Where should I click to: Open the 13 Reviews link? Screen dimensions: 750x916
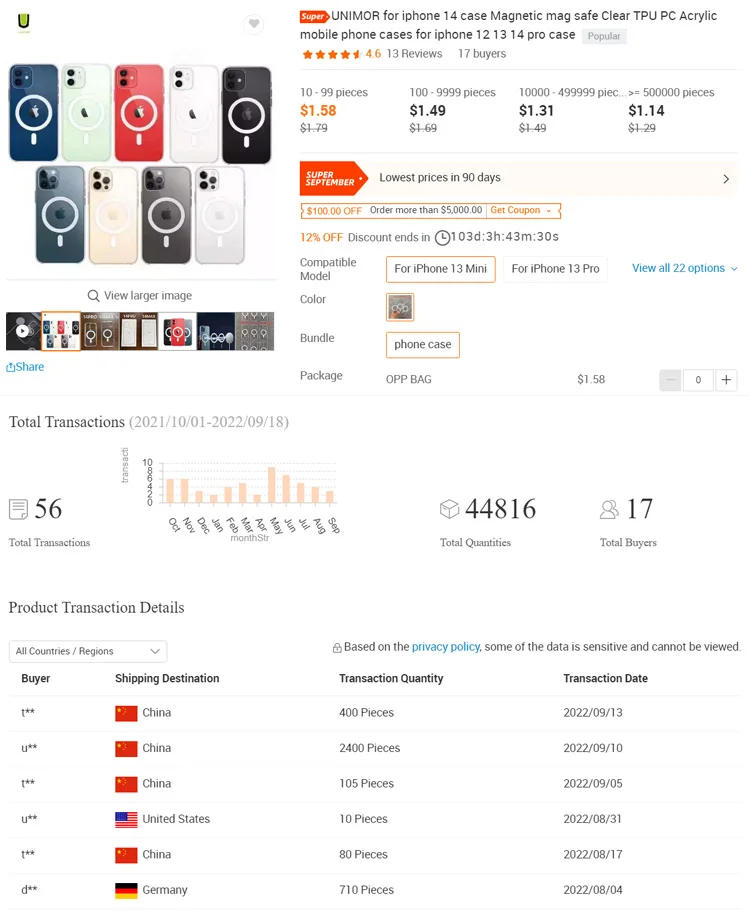click(414, 54)
